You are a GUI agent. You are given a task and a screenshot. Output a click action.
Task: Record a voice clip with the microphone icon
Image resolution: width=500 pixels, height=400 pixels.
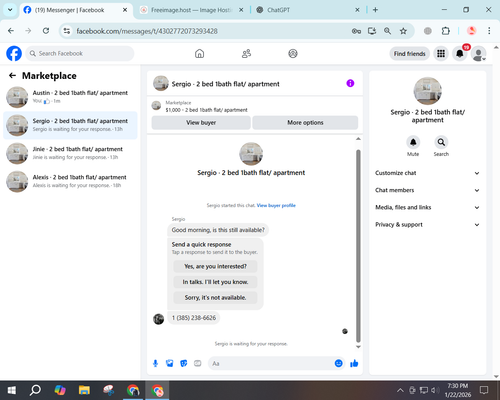click(155, 363)
